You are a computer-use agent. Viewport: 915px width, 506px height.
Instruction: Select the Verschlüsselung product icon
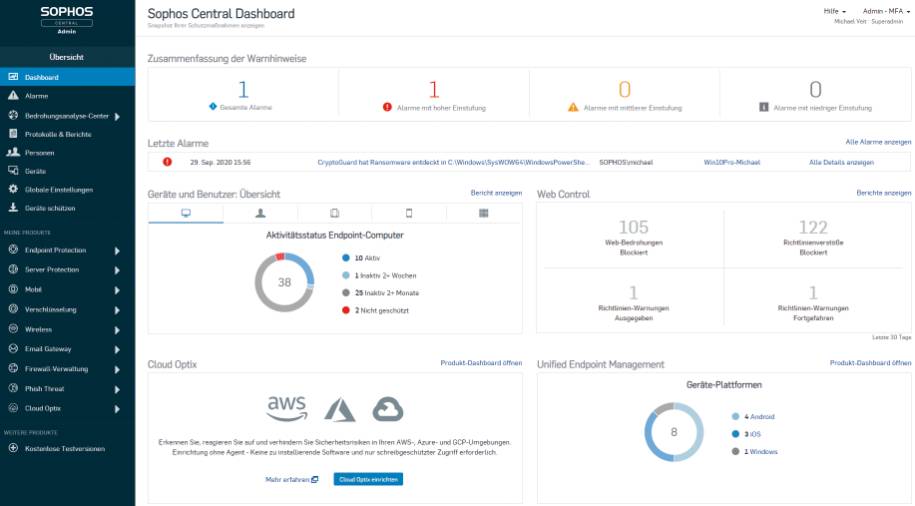click(x=13, y=309)
